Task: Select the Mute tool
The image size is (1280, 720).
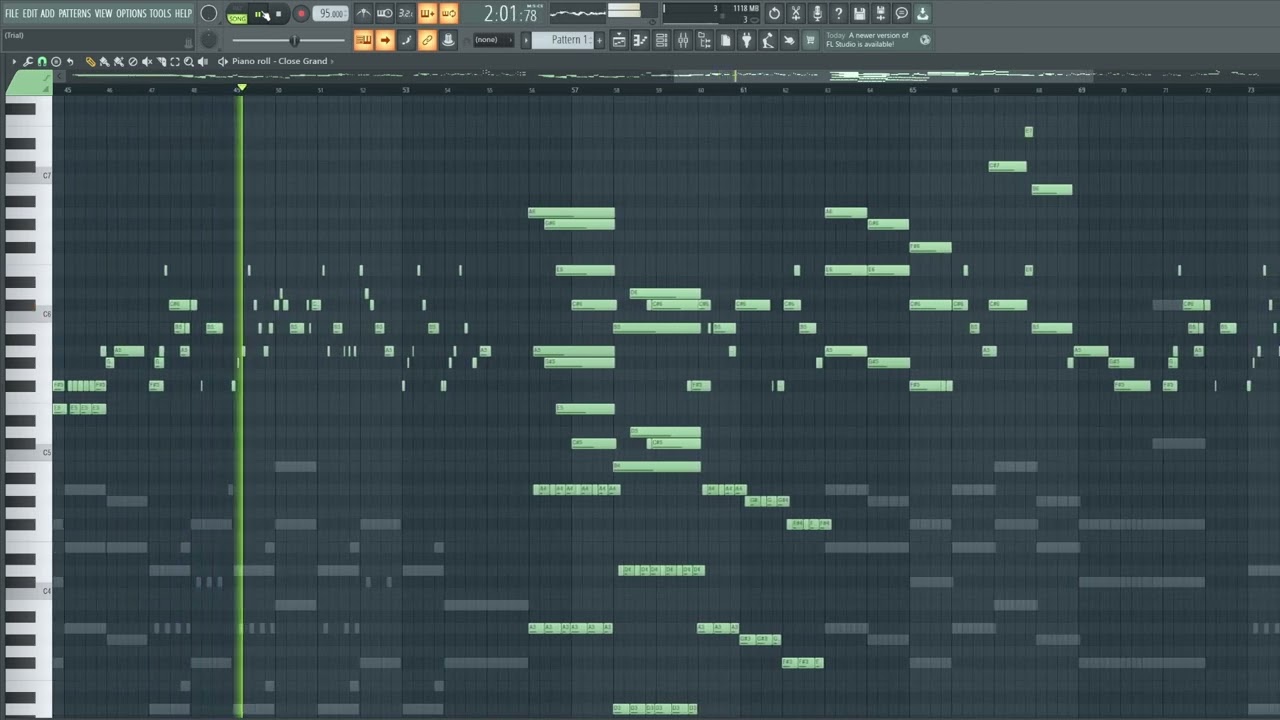Action: click(x=147, y=62)
